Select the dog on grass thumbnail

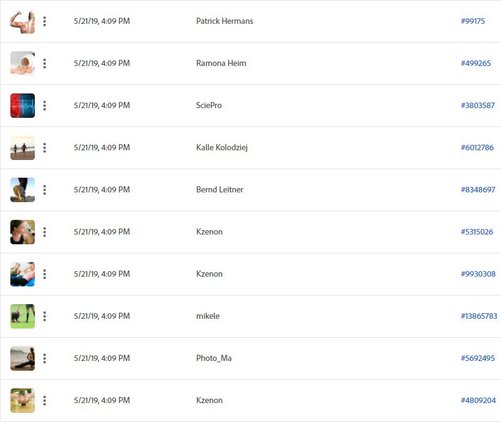pos(23,316)
